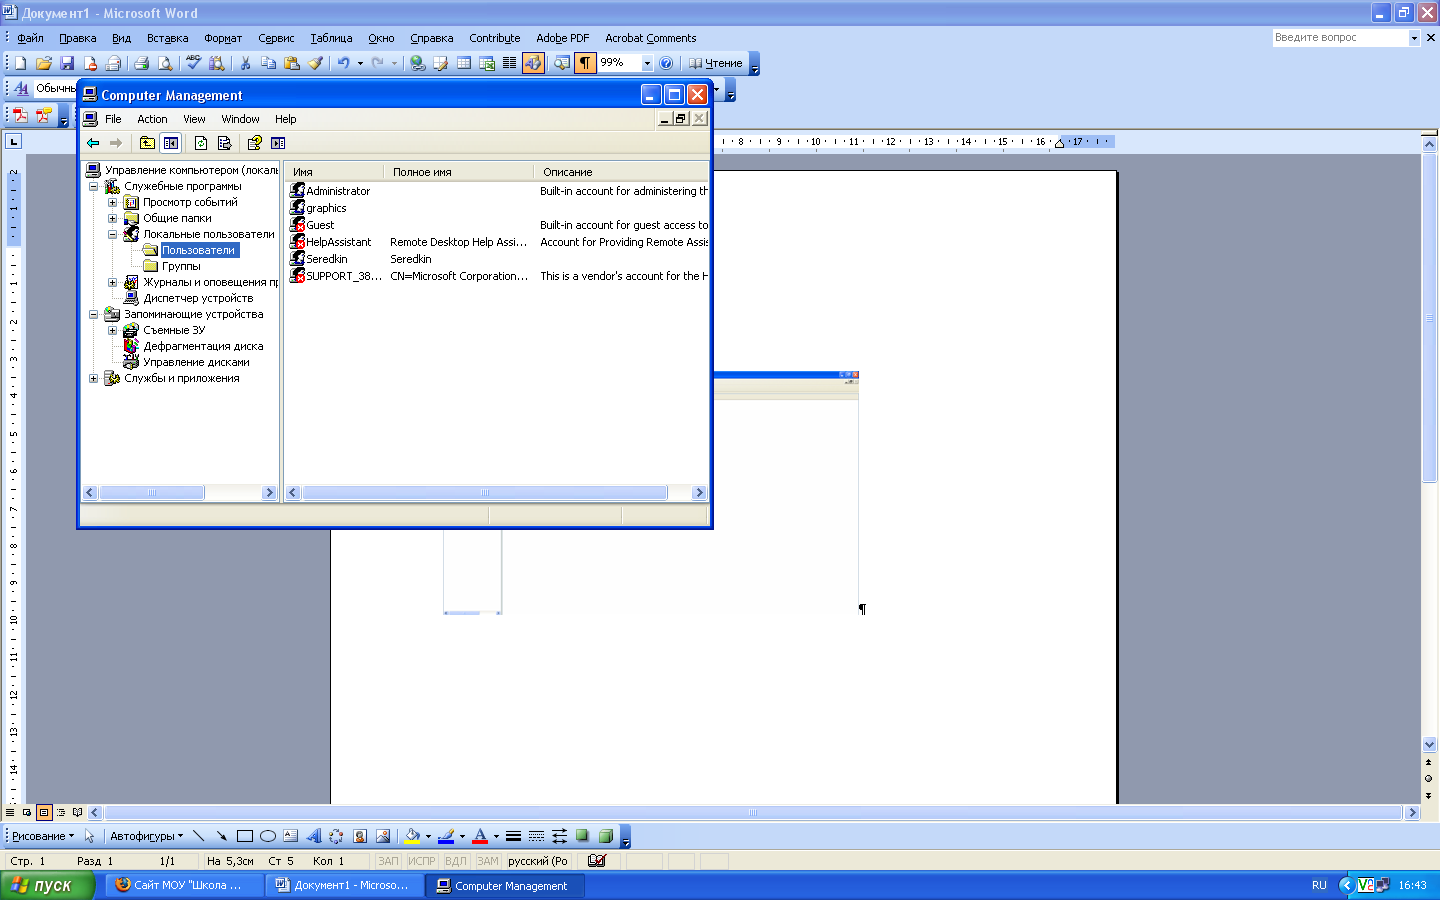This screenshot has width=1440, height=900.
Task: Insert WordArt from Drawing toolbar
Action: point(314,836)
